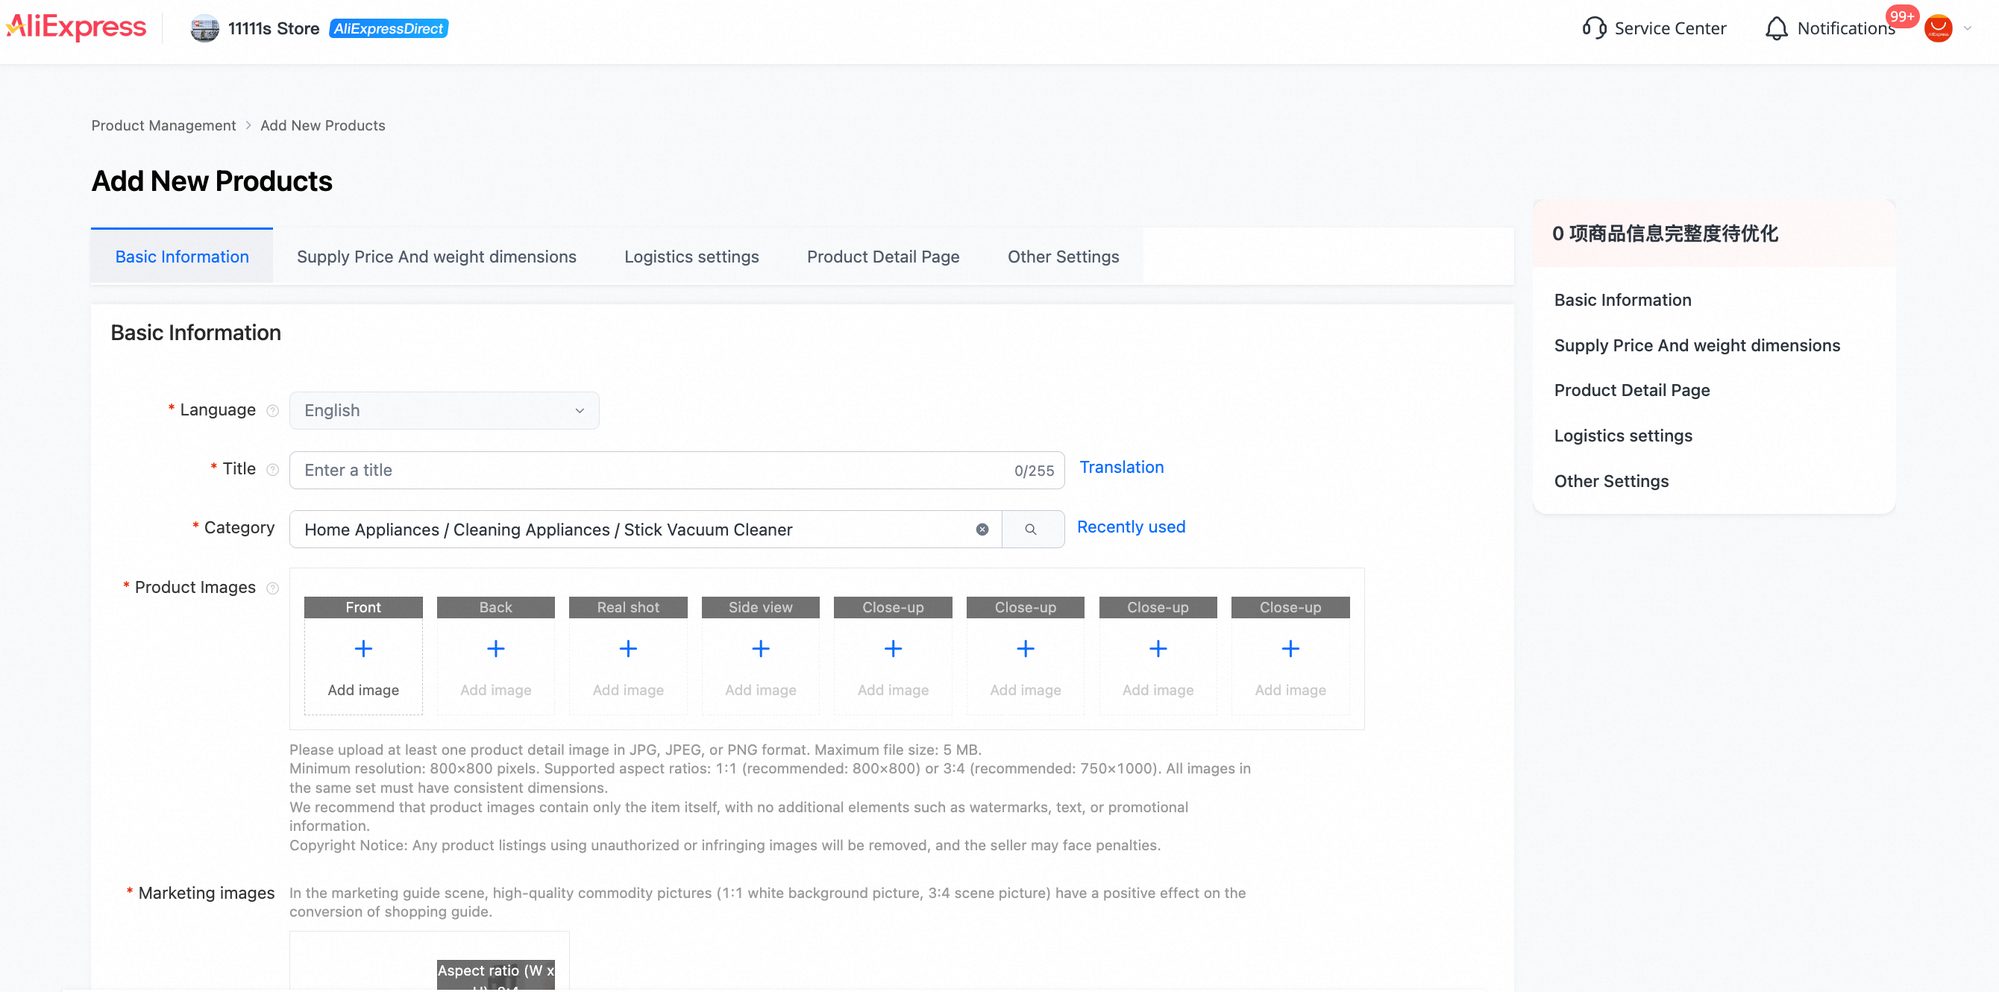The image size is (1999, 992).
Task: Jump to Basic Information in side panel
Action: pos(1622,300)
